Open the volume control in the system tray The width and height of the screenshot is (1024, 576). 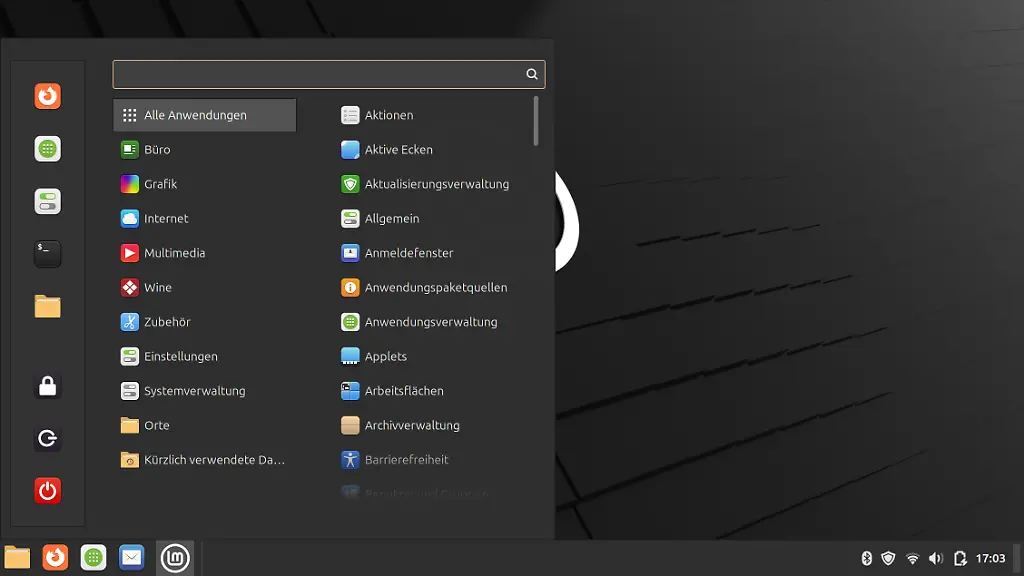935,558
